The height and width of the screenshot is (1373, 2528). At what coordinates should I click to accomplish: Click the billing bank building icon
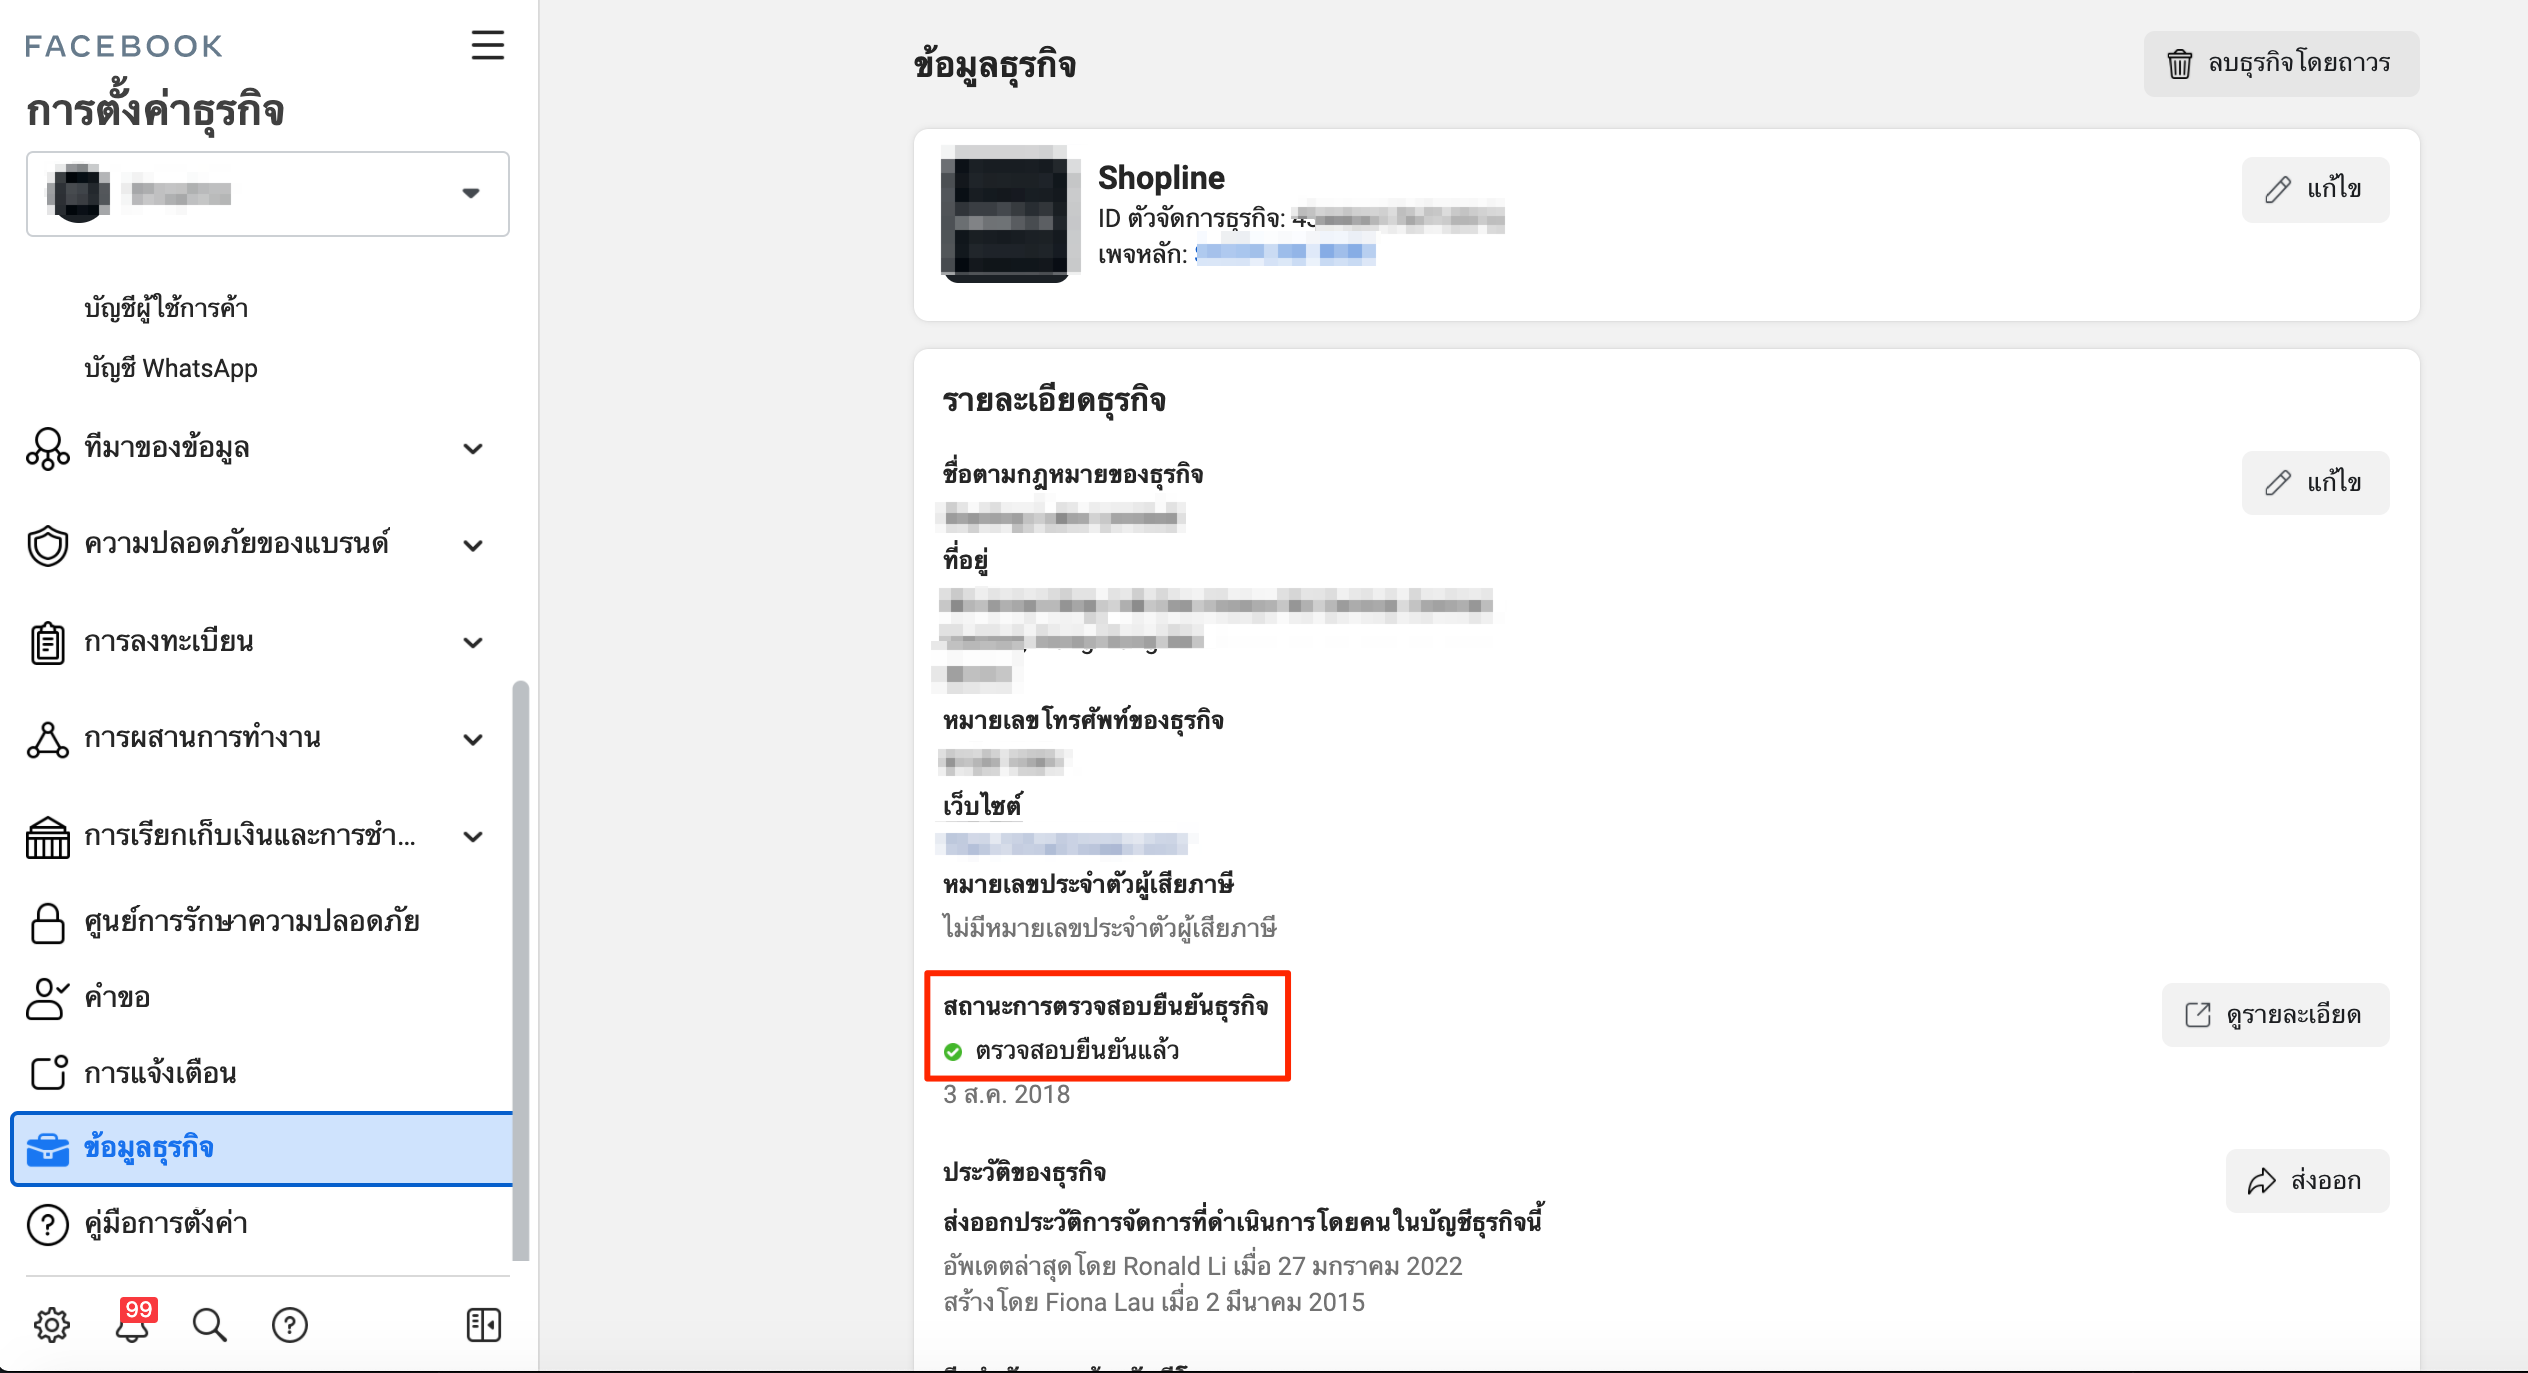48,837
